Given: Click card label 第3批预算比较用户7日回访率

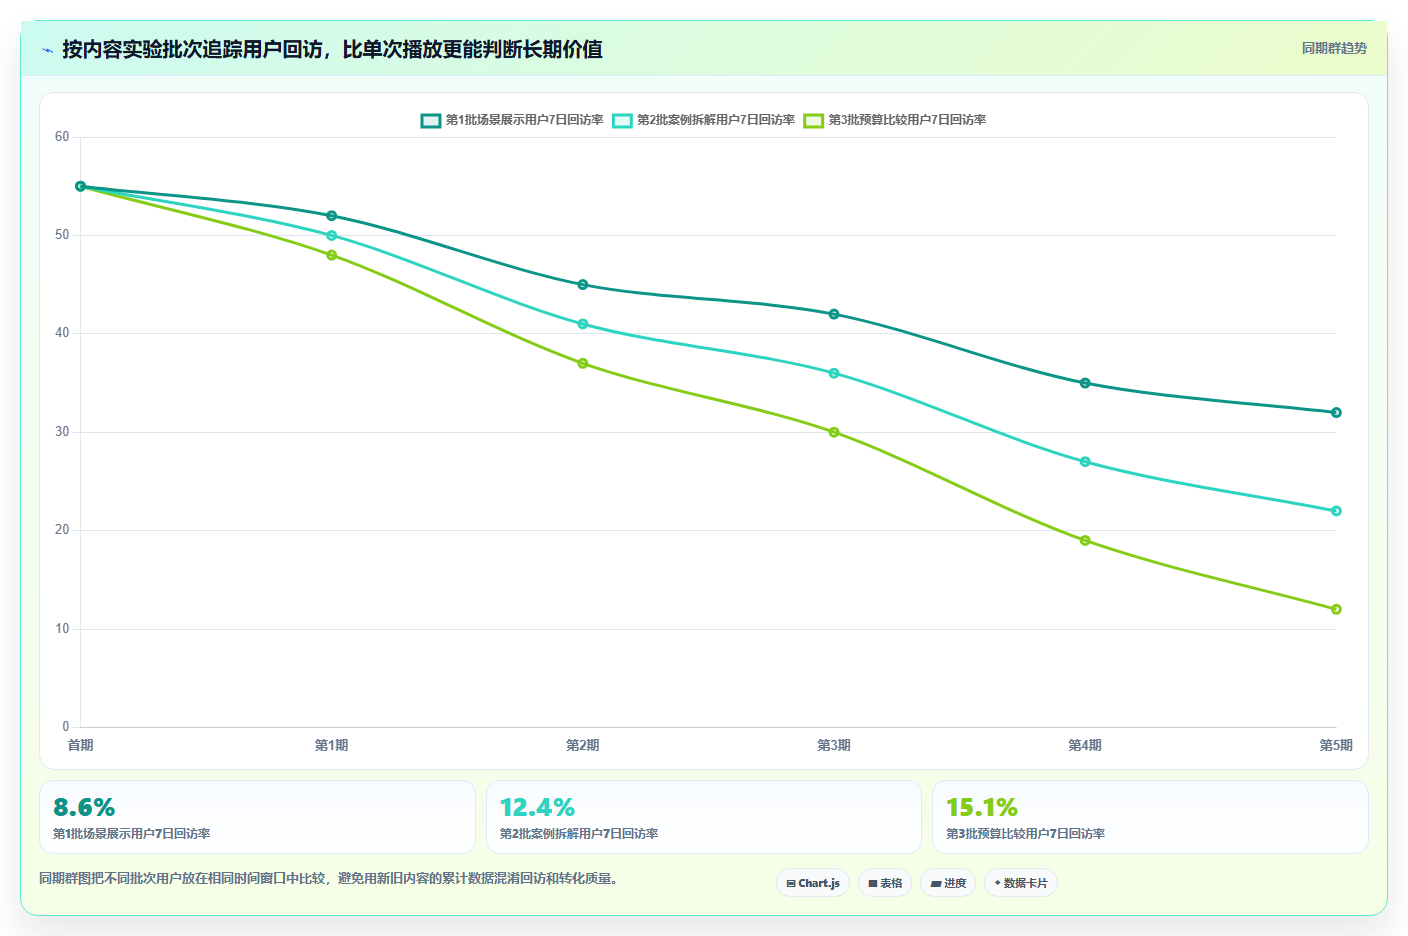Looking at the screenshot, I should [x=1025, y=834].
